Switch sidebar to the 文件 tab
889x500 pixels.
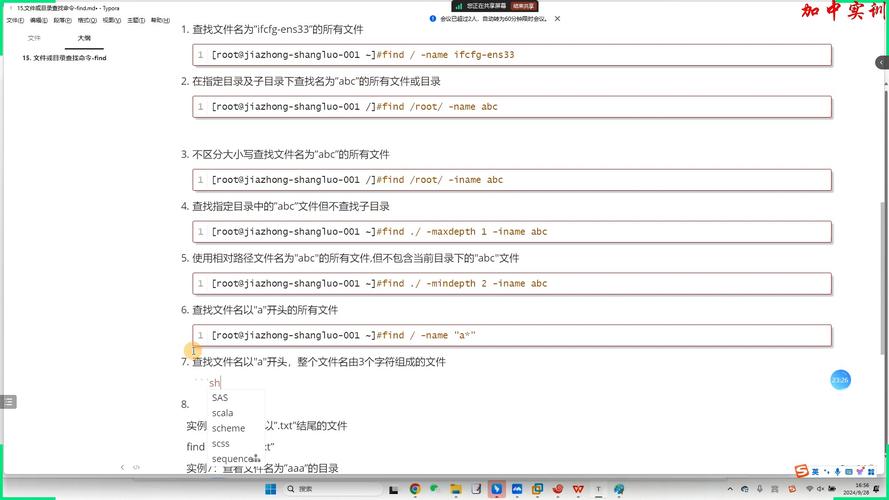(34, 38)
